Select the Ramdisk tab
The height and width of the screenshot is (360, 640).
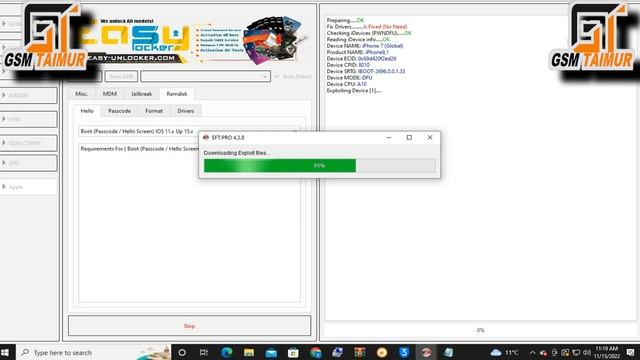point(177,94)
